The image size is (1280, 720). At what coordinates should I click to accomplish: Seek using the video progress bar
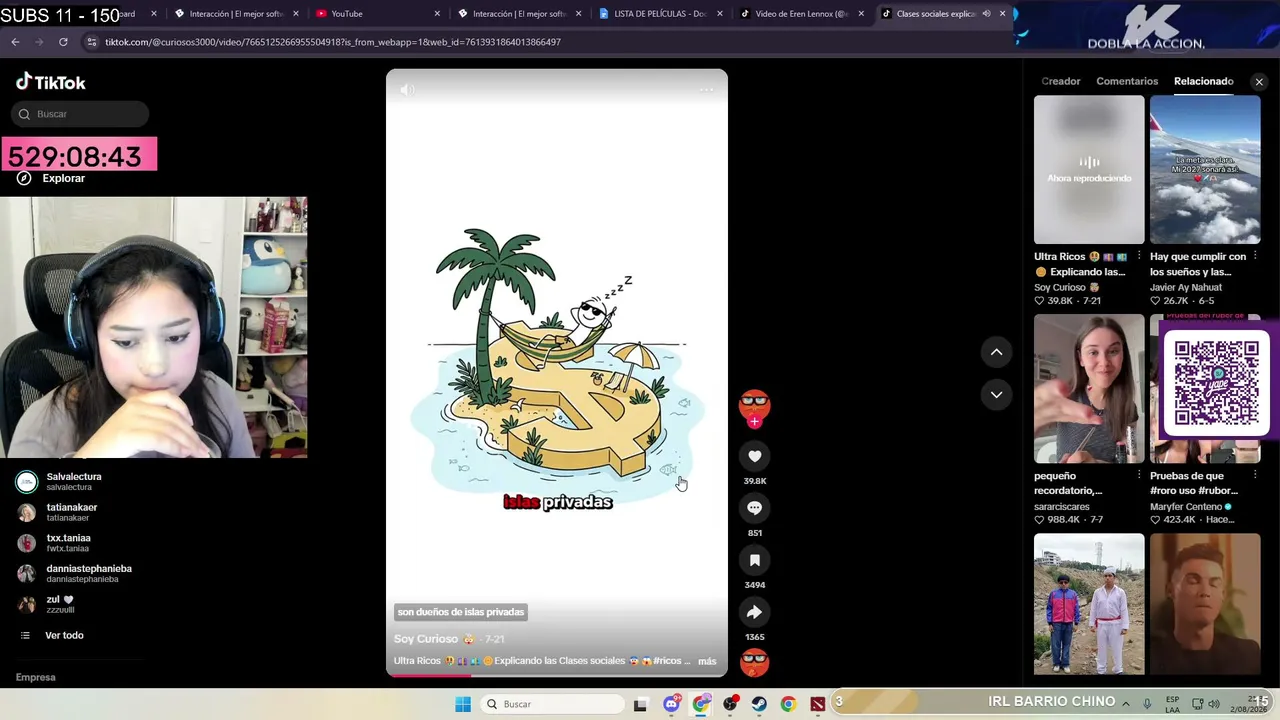point(557,674)
